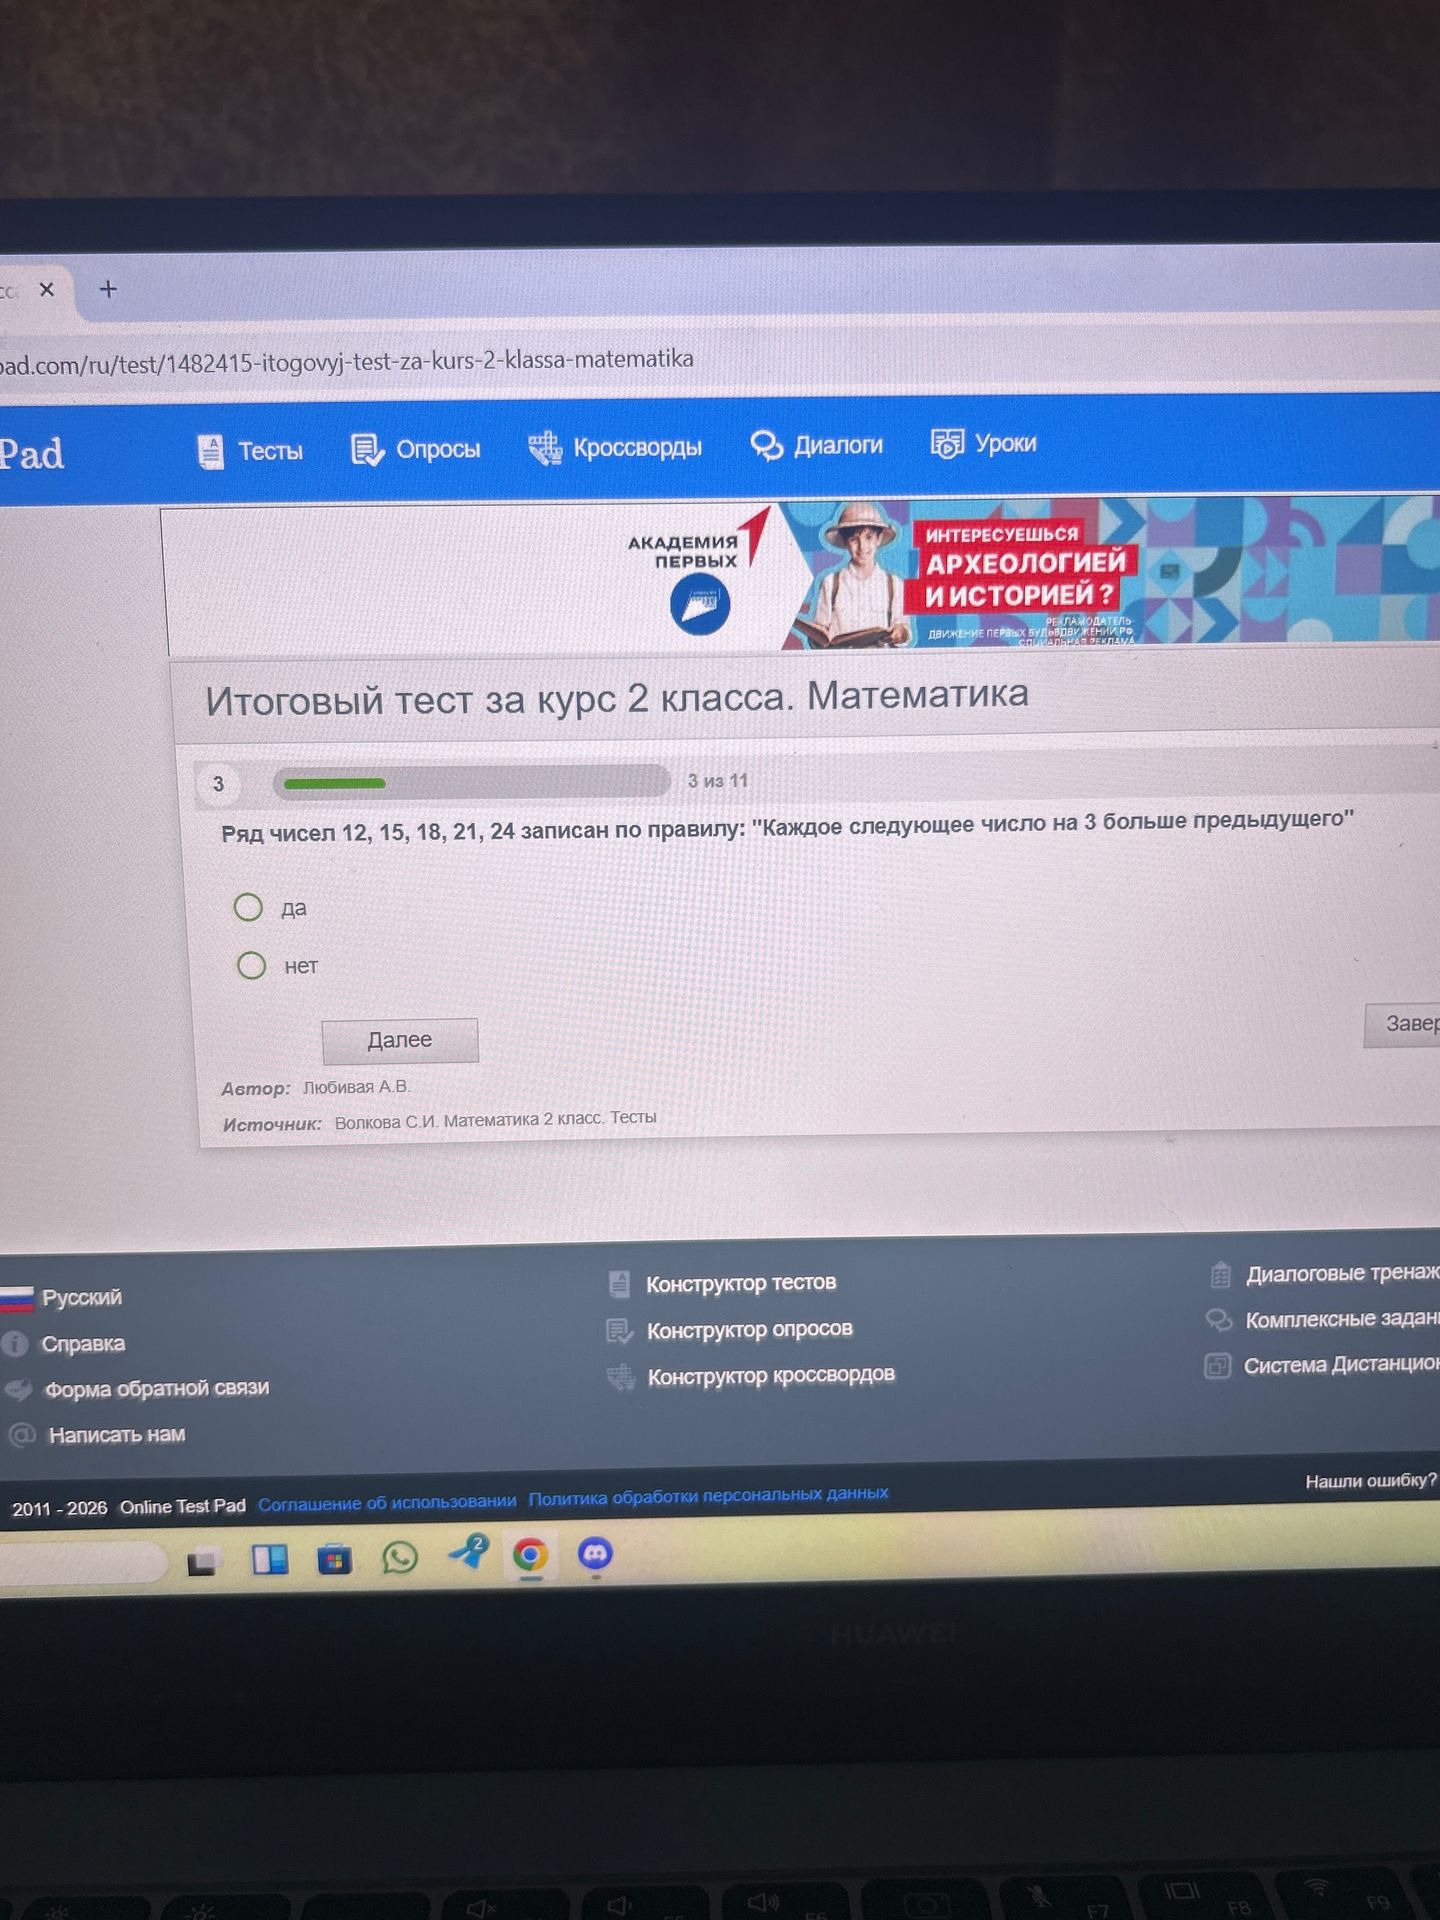Screen dimensions: 1440x1920
Task: Open a new browser tab
Action: coord(108,289)
